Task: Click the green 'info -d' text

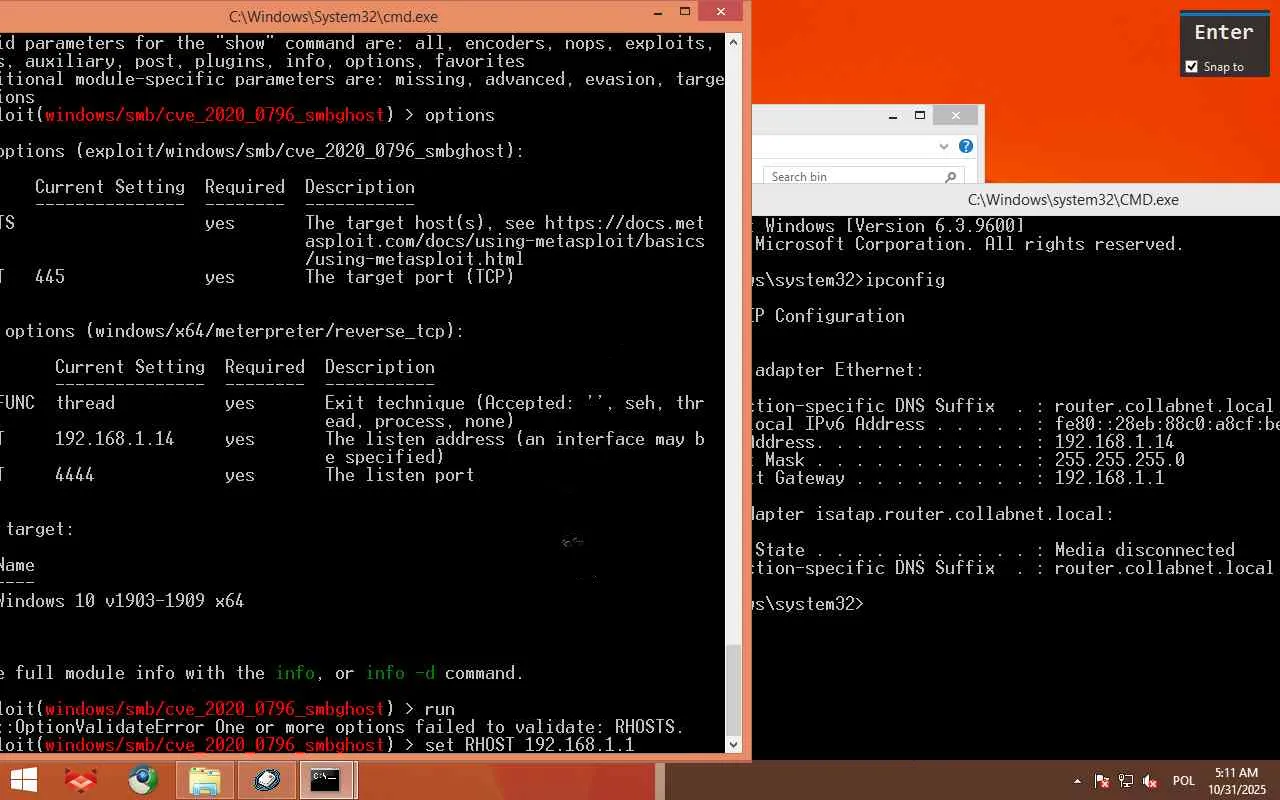Action: click(x=400, y=673)
